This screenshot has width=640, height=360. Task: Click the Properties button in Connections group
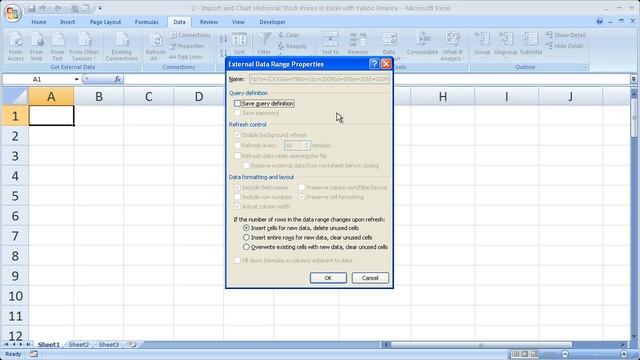click(186, 46)
